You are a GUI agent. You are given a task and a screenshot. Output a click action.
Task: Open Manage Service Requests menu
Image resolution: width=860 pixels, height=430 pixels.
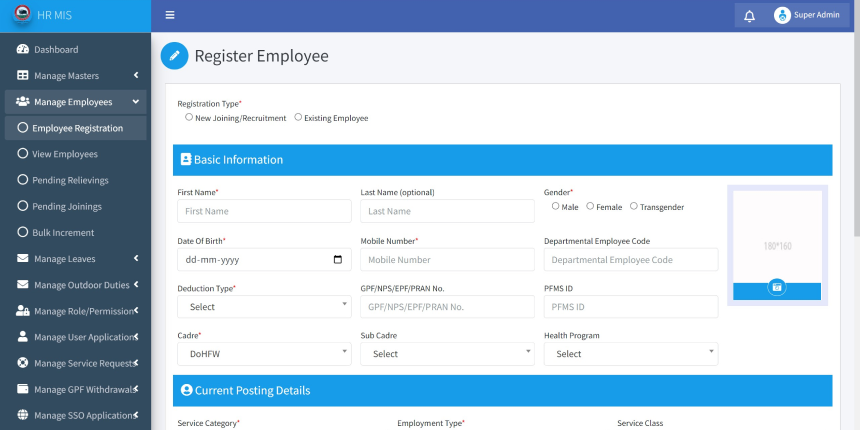(76, 363)
